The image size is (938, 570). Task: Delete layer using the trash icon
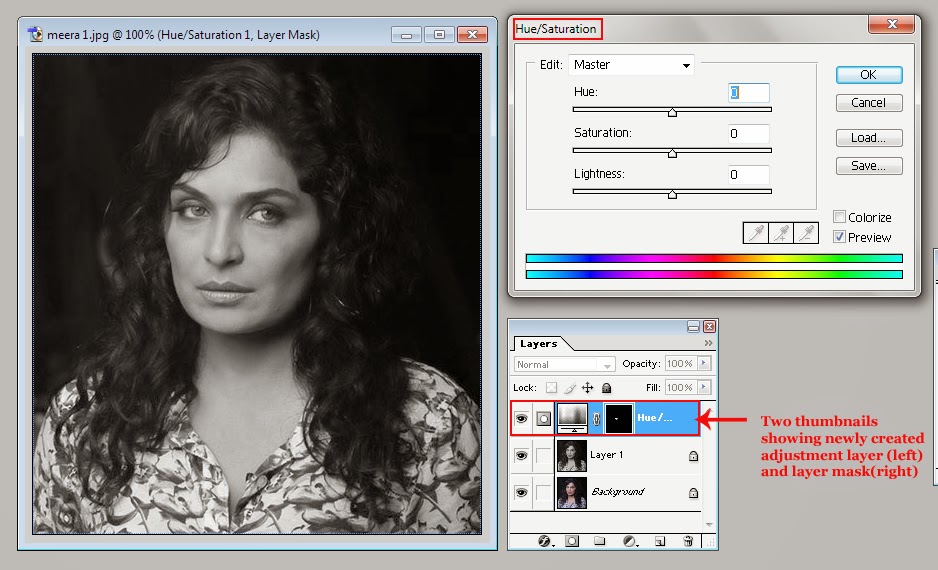coord(688,541)
